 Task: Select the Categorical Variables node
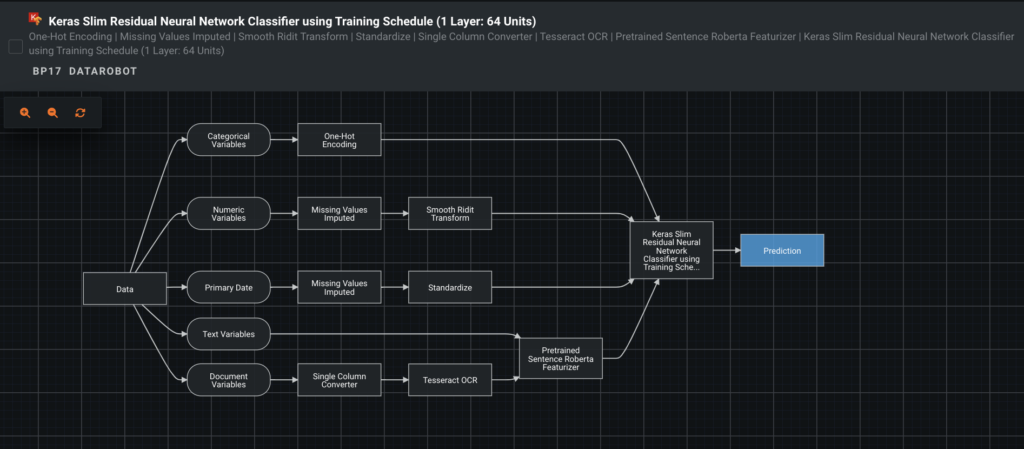tap(229, 140)
